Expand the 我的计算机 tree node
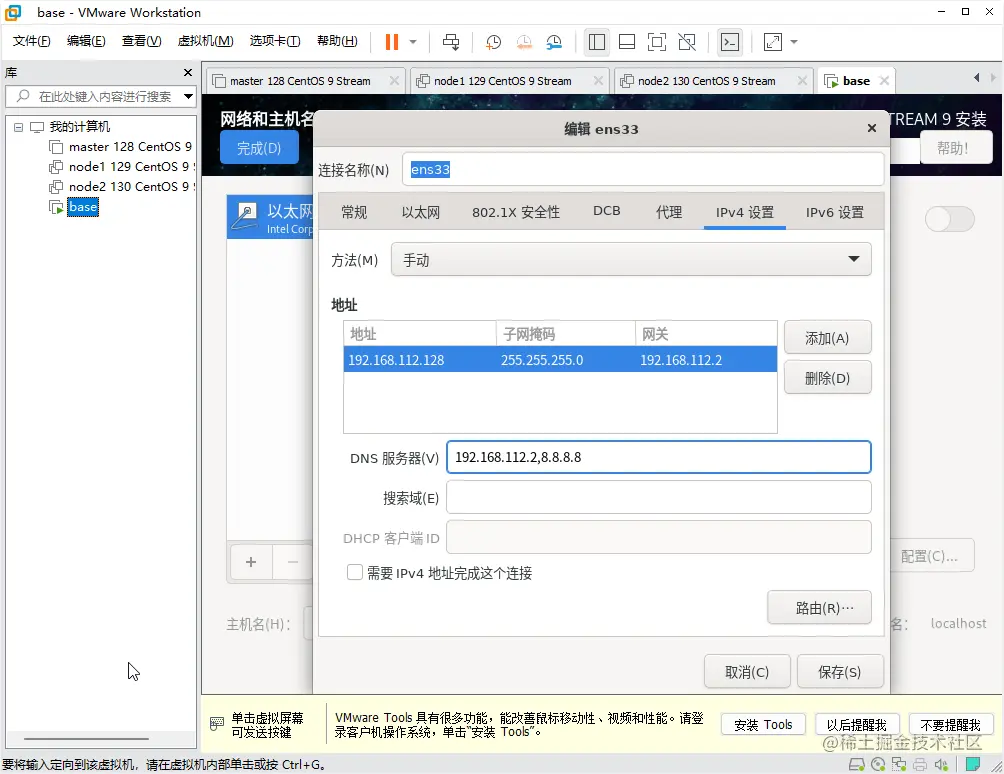Viewport: 1004px width, 774px height. [x=17, y=126]
